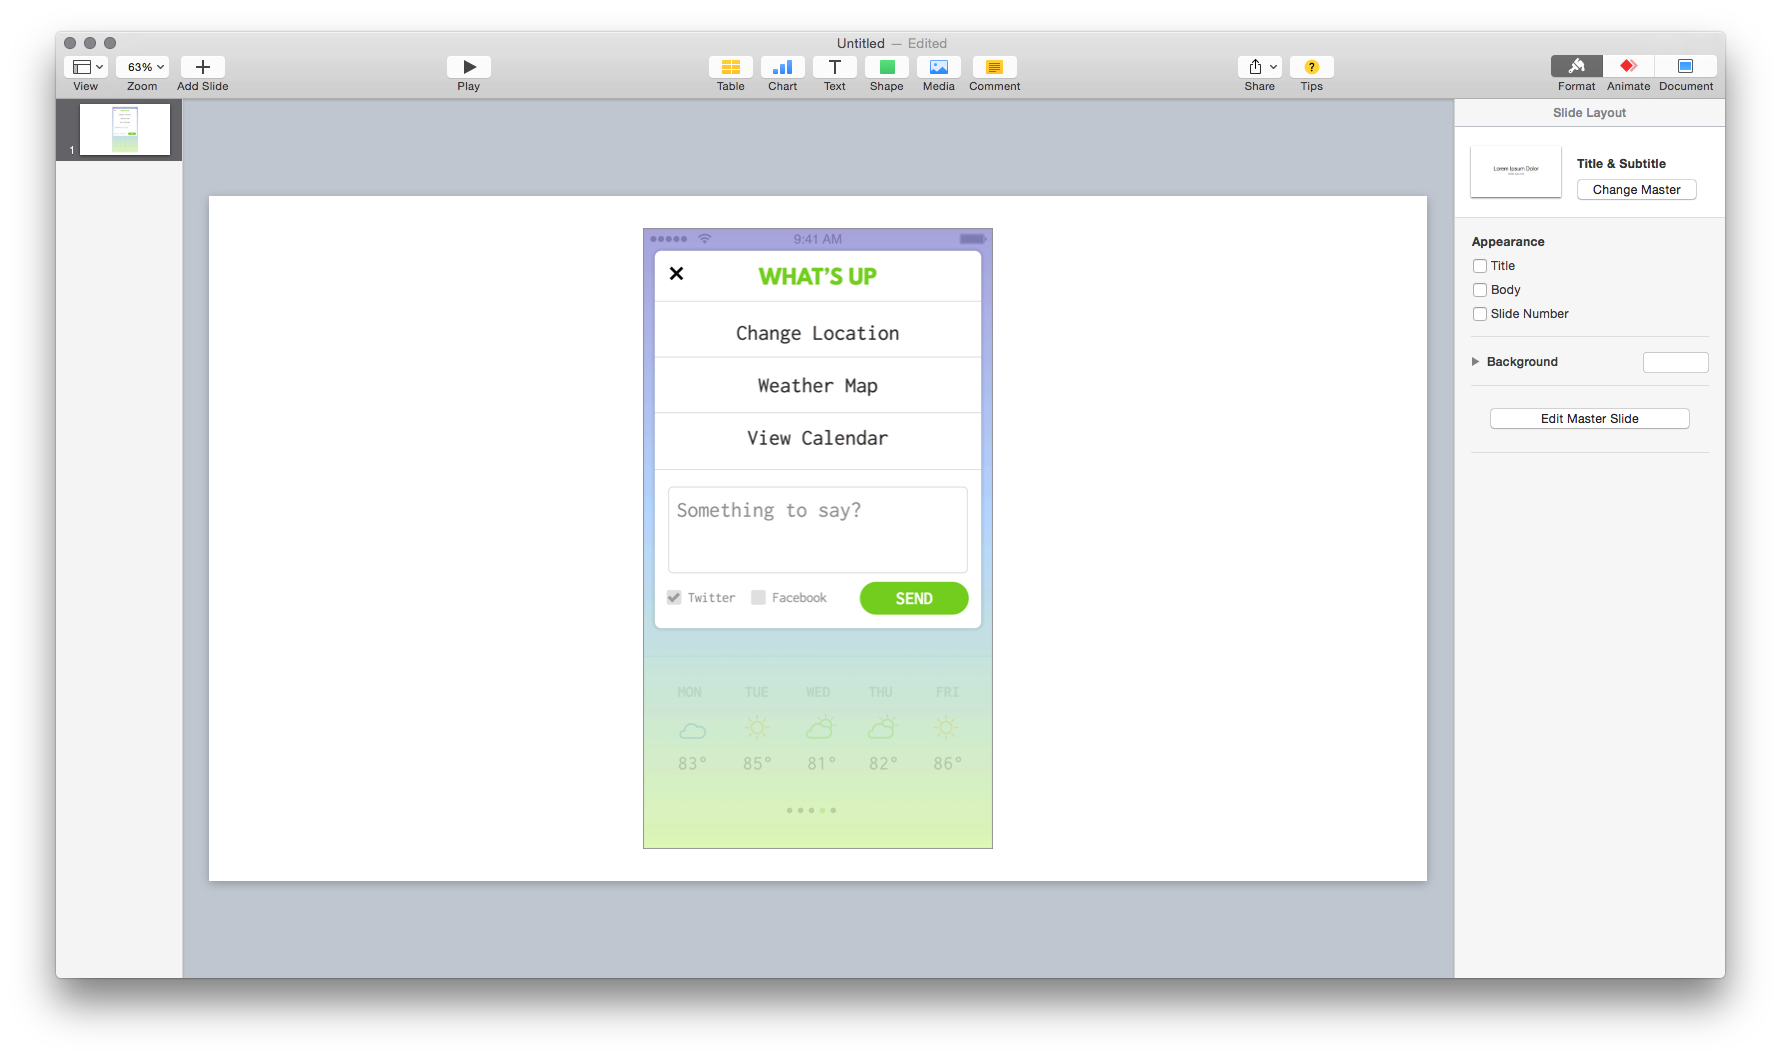1781x1058 pixels.
Task: Add a new slide with the plus button
Action: pyautogui.click(x=202, y=67)
